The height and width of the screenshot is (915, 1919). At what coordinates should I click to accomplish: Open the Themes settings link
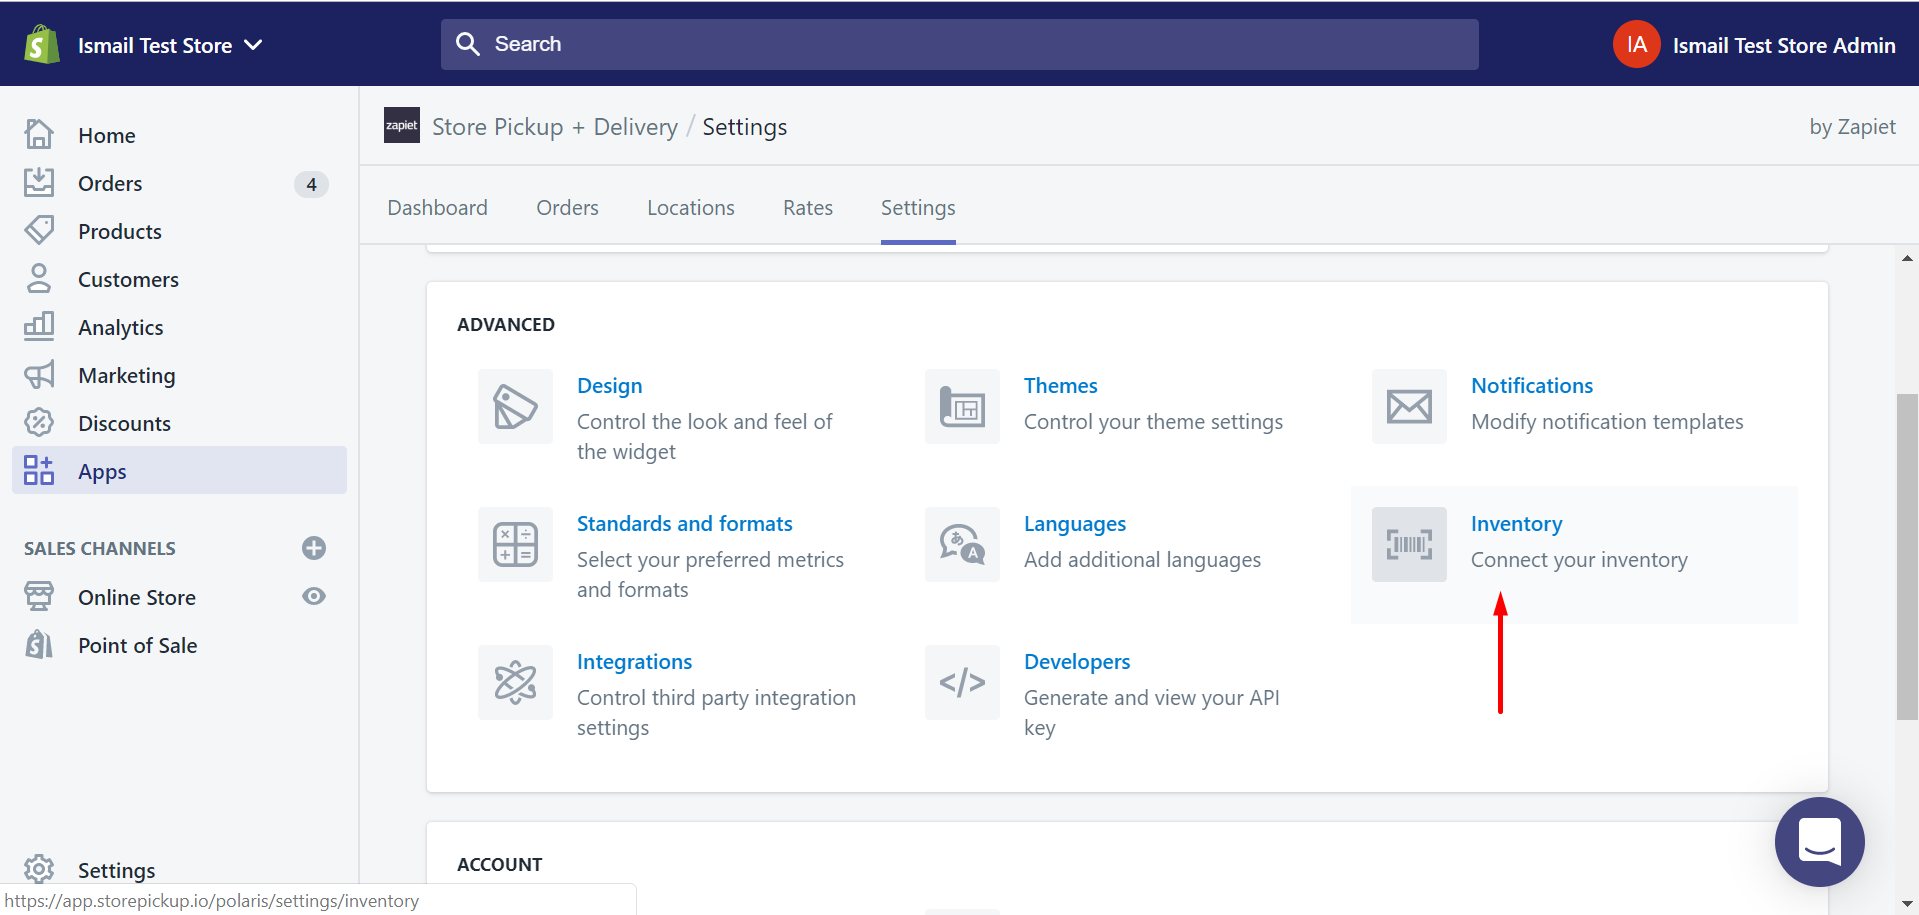(x=1060, y=385)
